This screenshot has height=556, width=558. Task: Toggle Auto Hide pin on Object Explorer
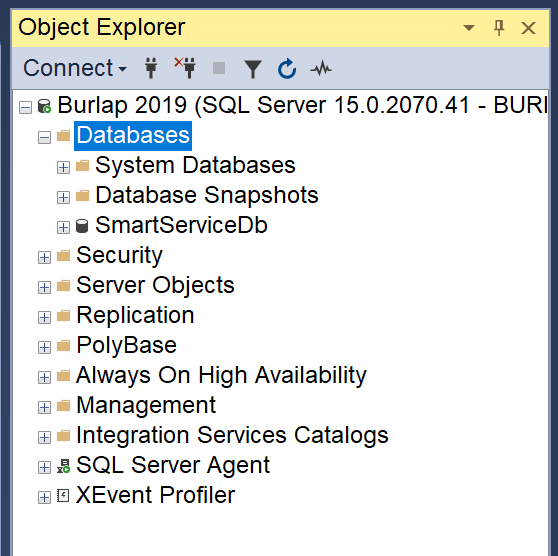tap(499, 28)
